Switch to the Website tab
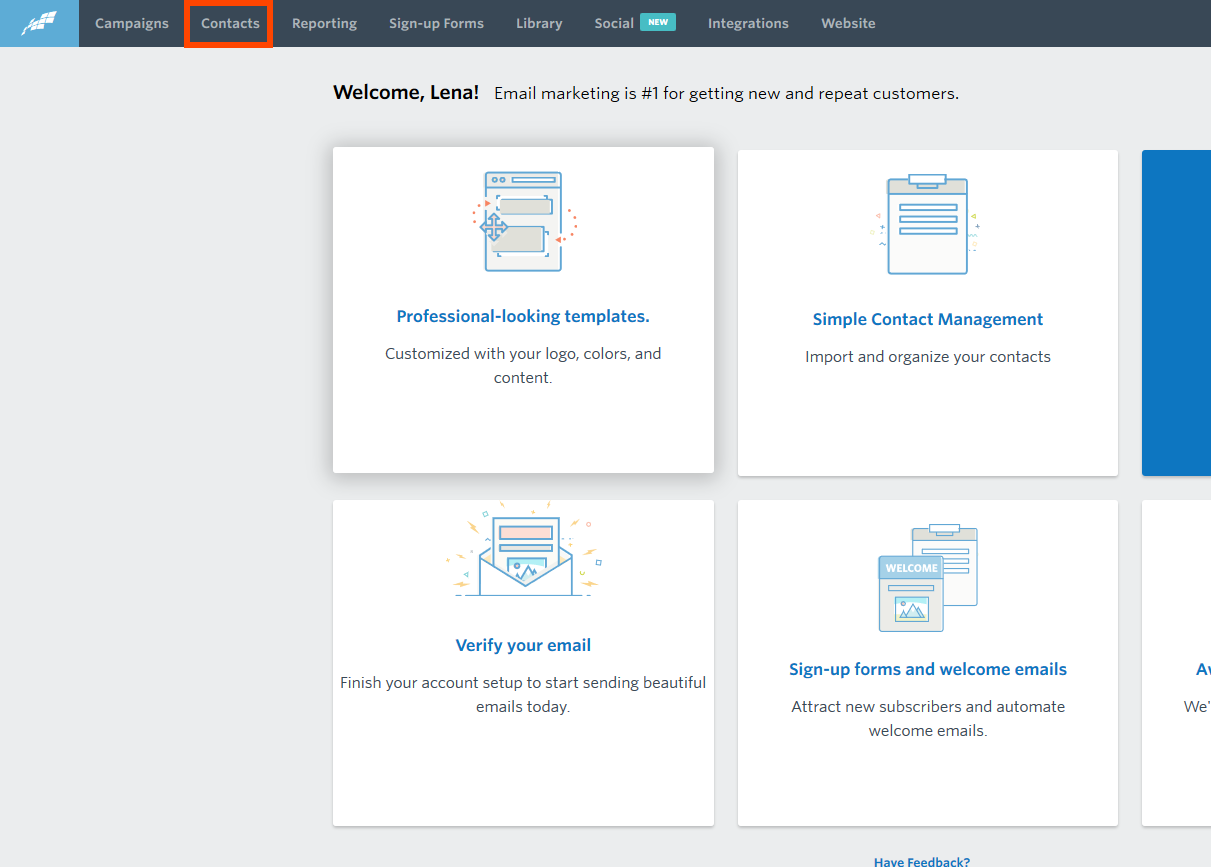The width and height of the screenshot is (1211, 867). click(848, 23)
